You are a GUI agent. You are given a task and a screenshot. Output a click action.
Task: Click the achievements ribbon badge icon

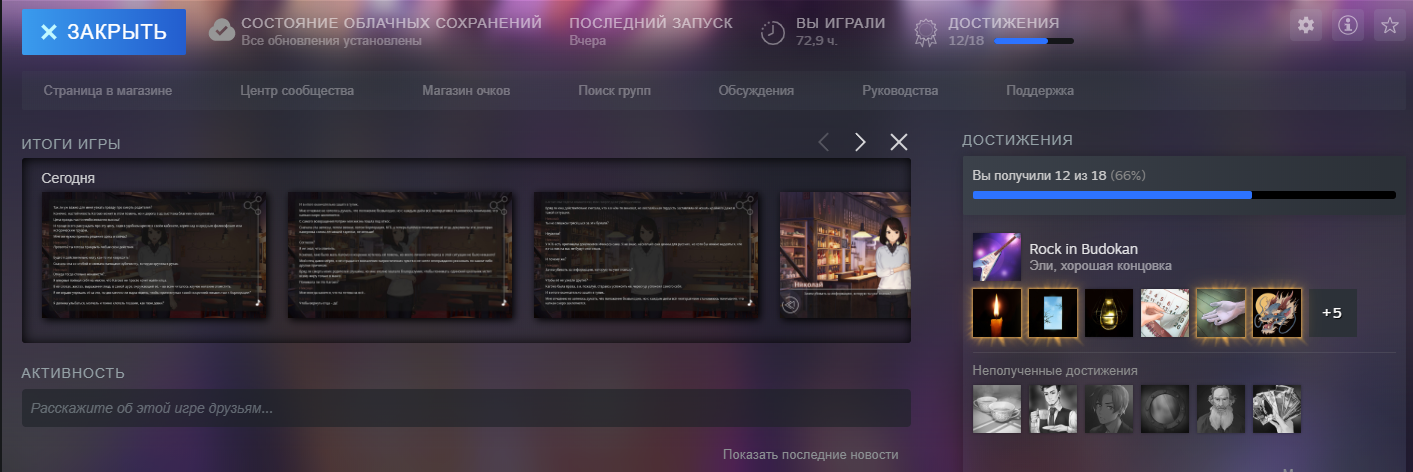[x=926, y=34]
